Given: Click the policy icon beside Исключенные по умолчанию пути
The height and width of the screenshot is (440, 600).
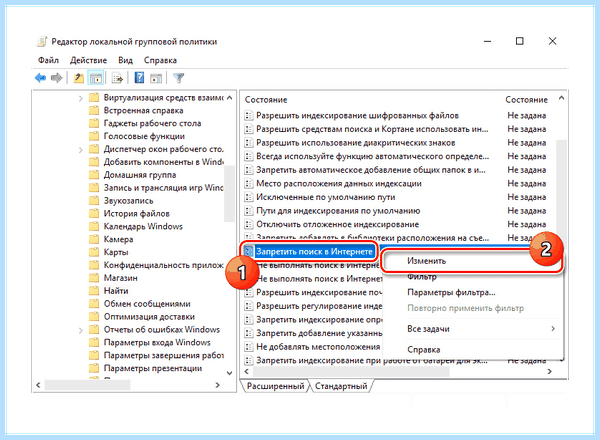Looking at the screenshot, I should (x=249, y=197).
